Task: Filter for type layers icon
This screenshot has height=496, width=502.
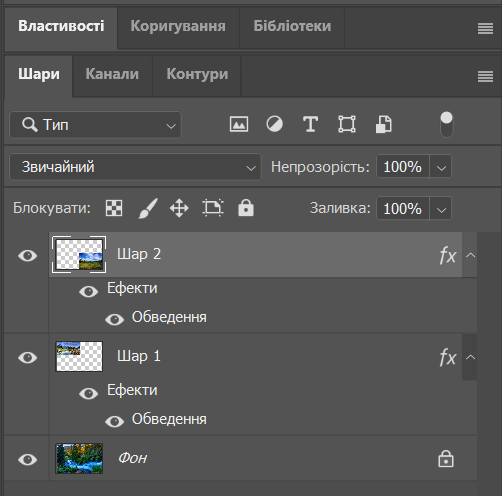Action: (310, 124)
